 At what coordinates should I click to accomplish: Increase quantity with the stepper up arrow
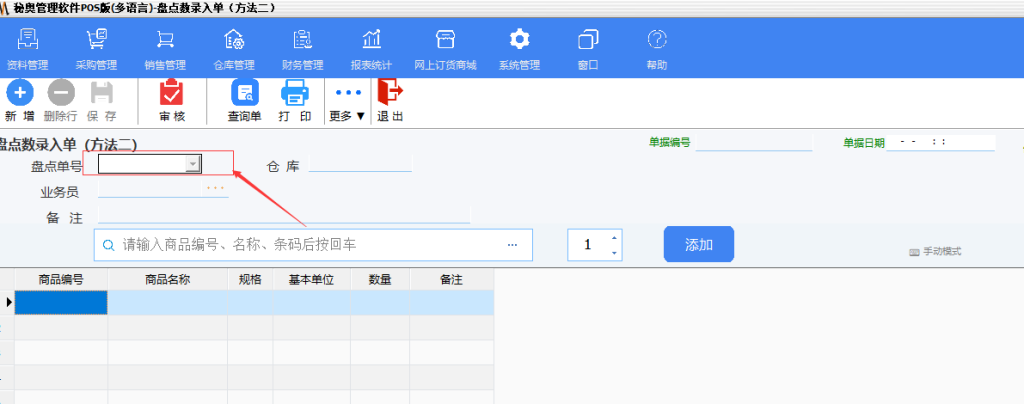click(x=614, y=238)
